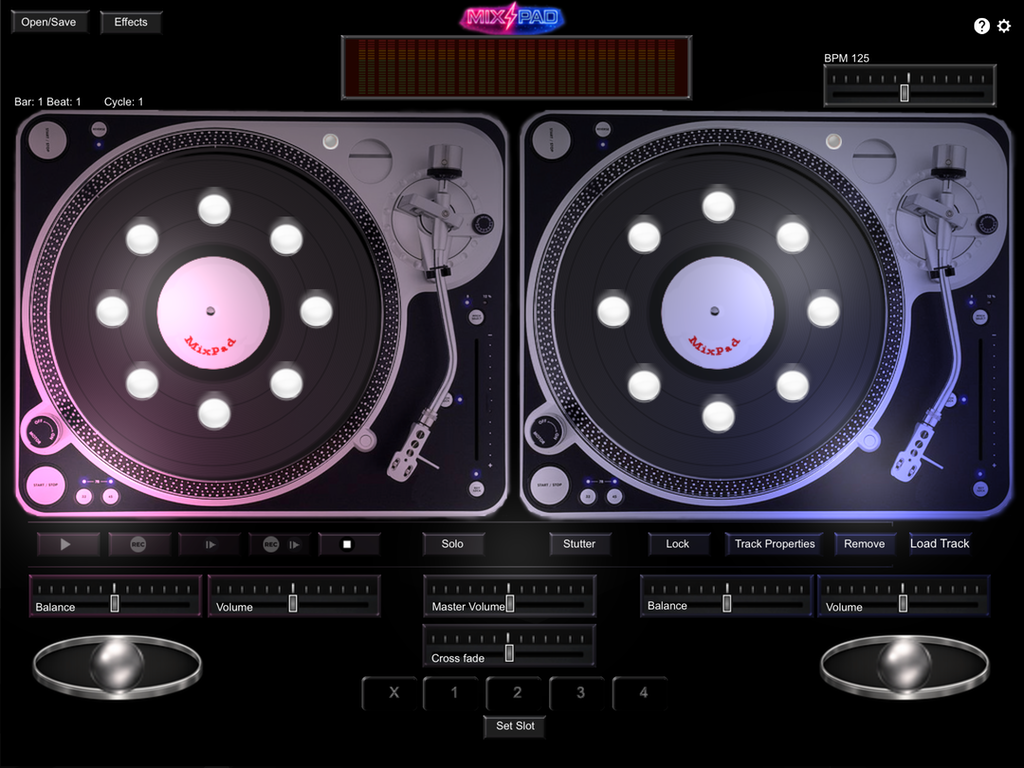
Task: Click the stop transport button
Action: pos(349,544)
